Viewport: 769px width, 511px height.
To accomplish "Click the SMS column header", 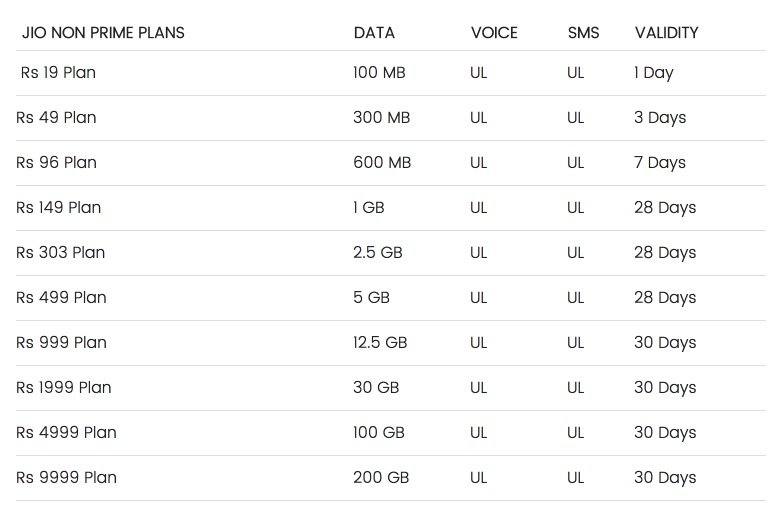I will (x=583, y=33).
